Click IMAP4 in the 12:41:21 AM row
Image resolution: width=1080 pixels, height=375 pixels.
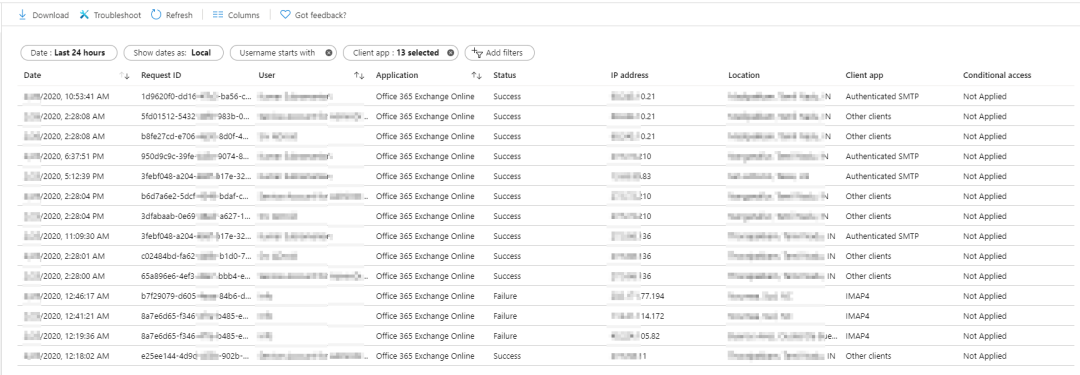point(858,316)
